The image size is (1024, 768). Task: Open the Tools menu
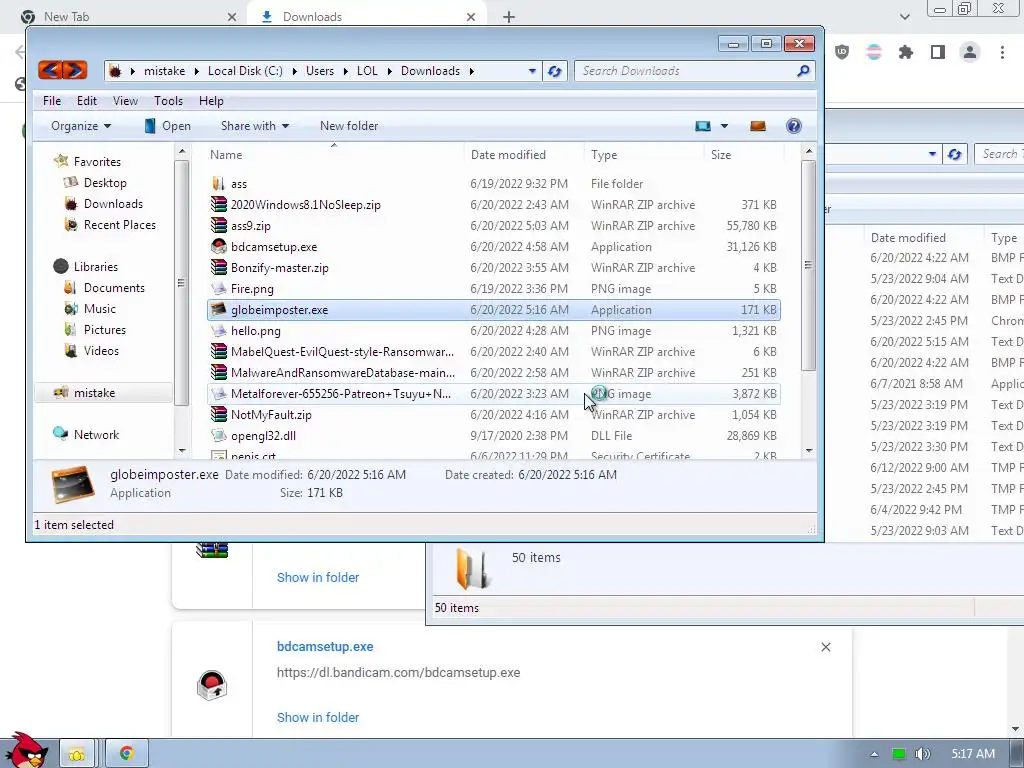(168, 101)
